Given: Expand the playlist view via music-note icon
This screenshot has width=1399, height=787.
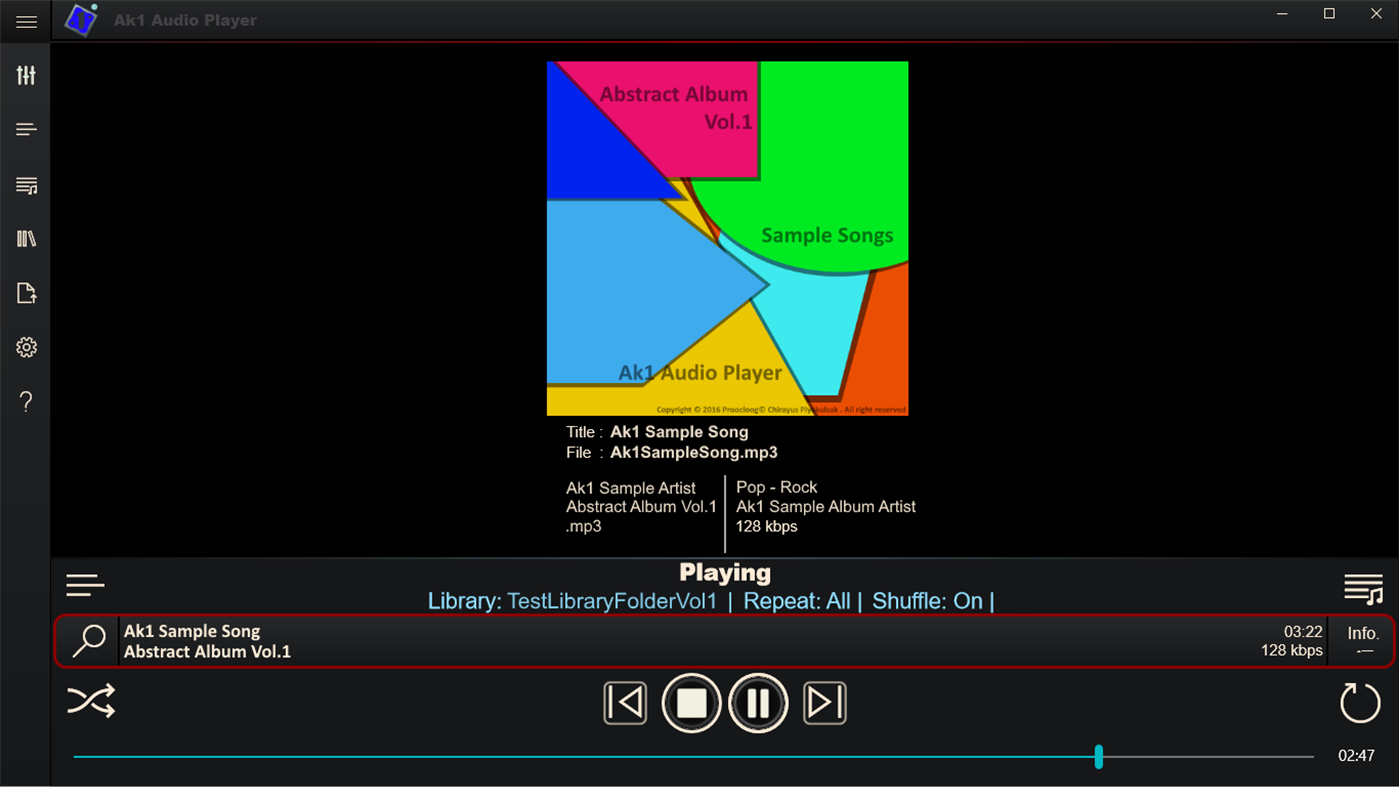Looking at the screenshot, I should [x=1364, y=588].
